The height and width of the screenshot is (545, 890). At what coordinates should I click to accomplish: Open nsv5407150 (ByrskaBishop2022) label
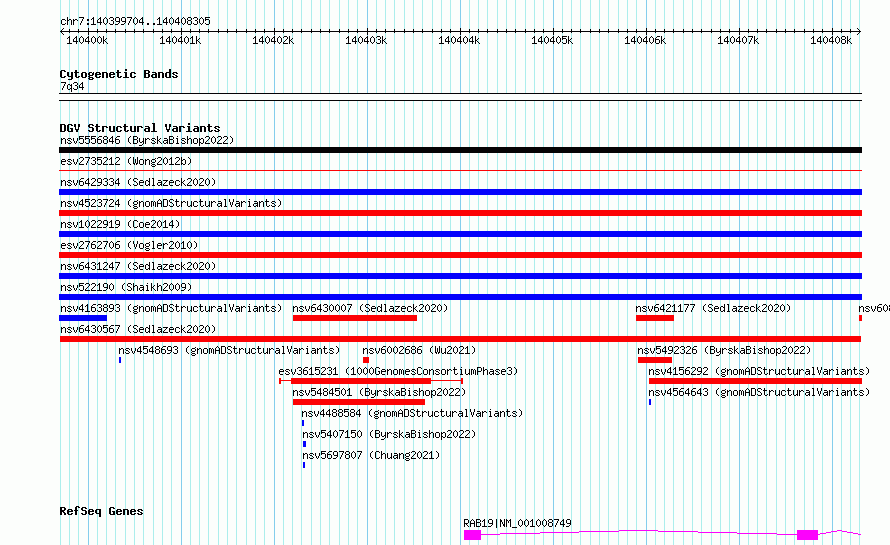click(389, 434)
